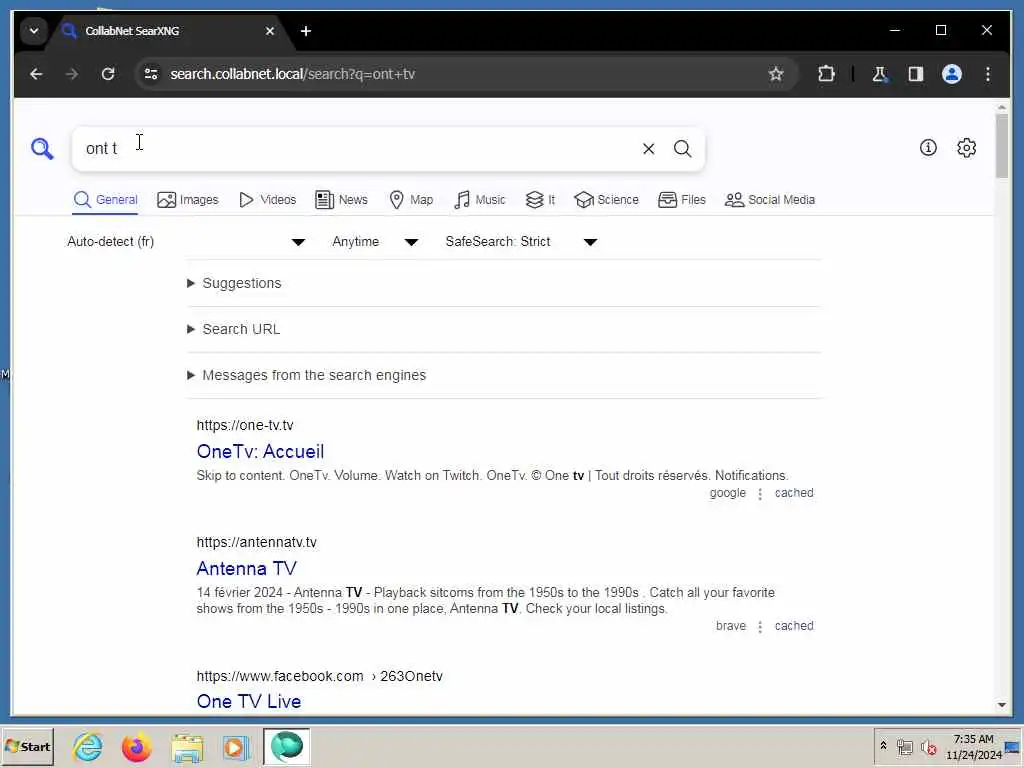Open the media player taskbar icon
Viewport: 1024px width, 768px height.
(x=236, y=747)
